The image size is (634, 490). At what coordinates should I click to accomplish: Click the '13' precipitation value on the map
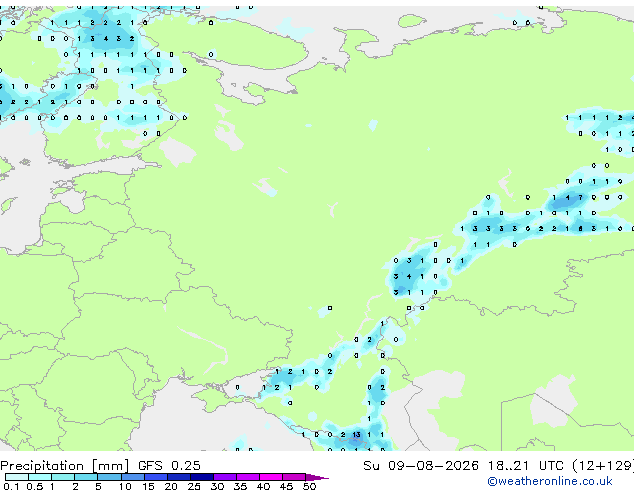tap(356, 435)
